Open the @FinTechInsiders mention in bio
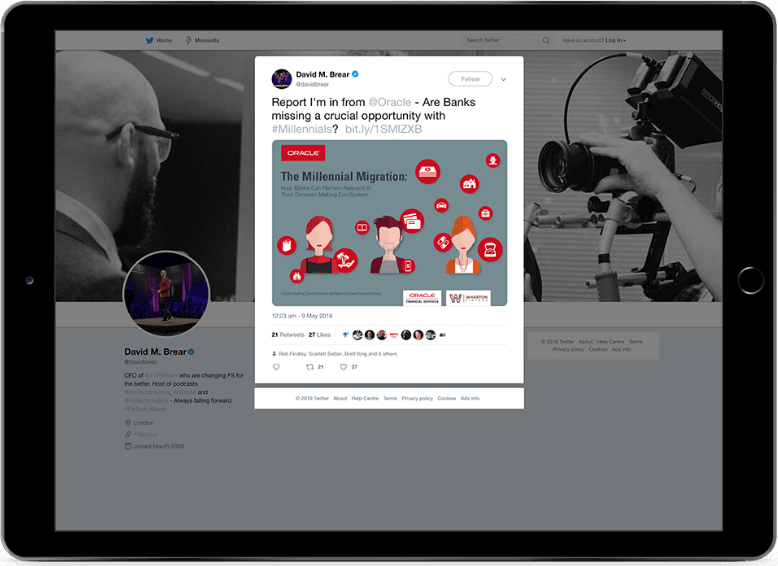Image resolution: width=778 pixels, height=566 pixels. (147, 392)
